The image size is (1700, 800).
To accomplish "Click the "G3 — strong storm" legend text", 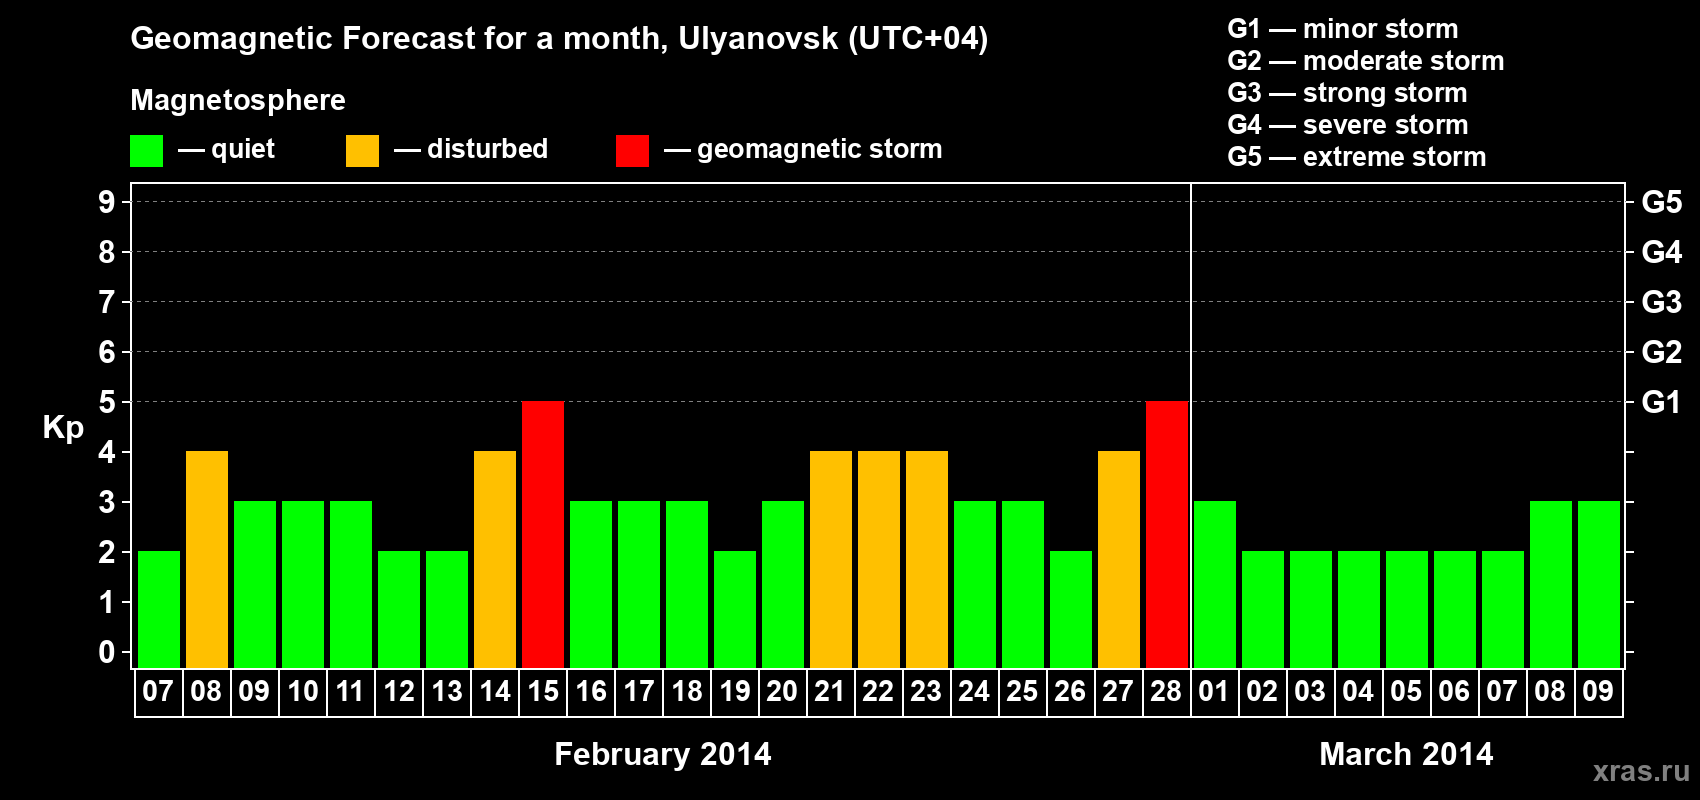I will (x=1347, y=93).
